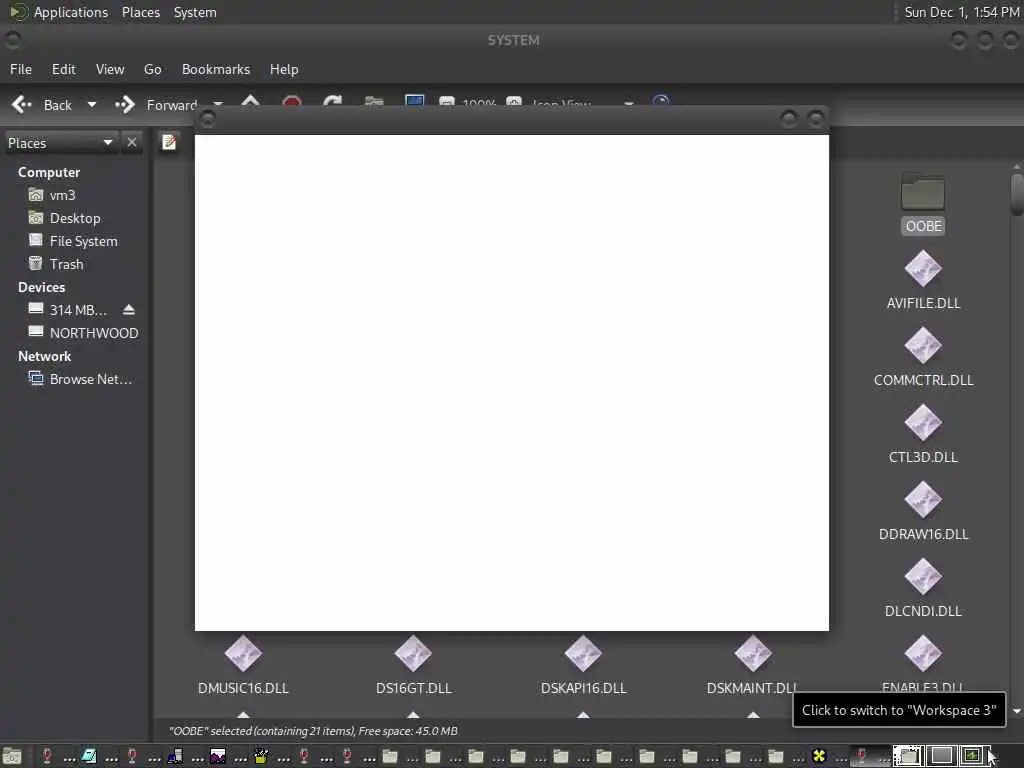The height and width of the screenshot is (768, 1024).
Task: Click the Back arrow button
Action: pos(42,104)
